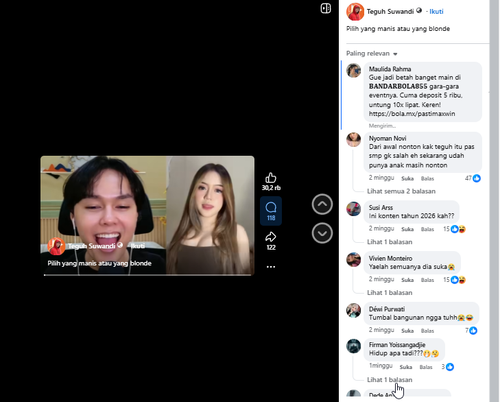The height and width of the screenshot is (402, 500).
Task: Expand Lihat 1 balasan under Susi Arss
Action: pyautogui.click(x=389, y=242)
